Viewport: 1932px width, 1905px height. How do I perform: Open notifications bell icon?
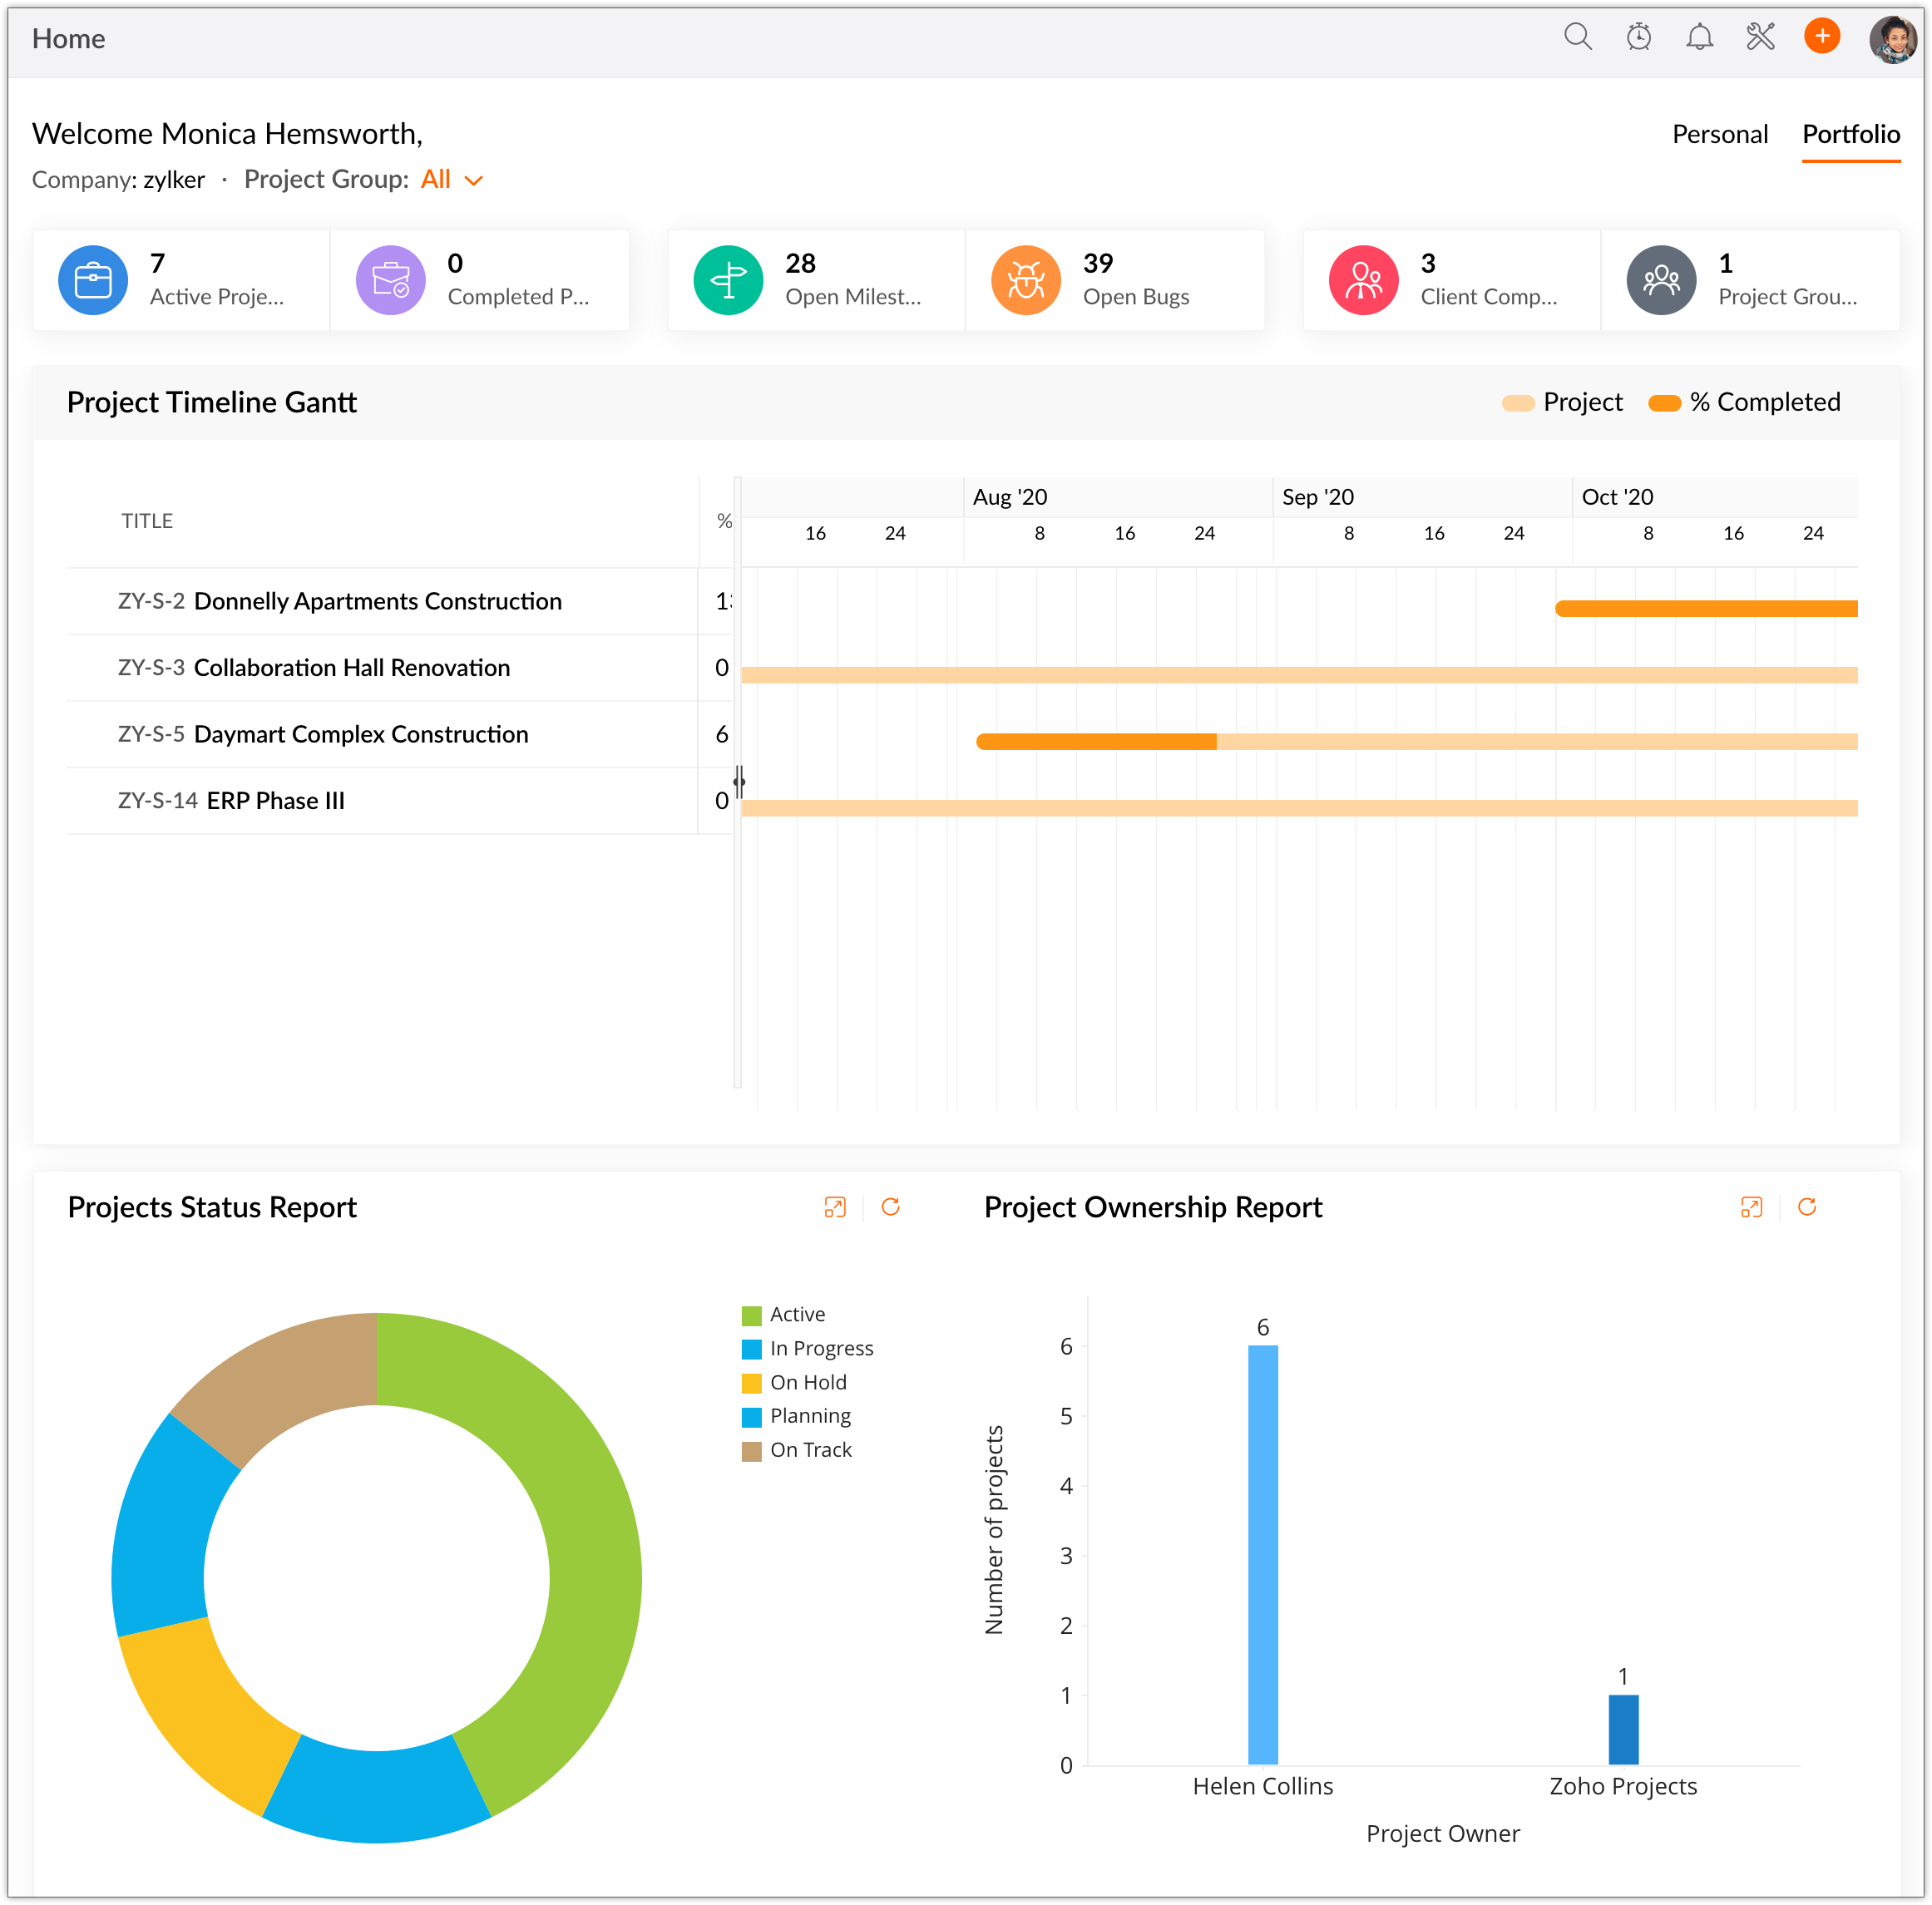1699,37
